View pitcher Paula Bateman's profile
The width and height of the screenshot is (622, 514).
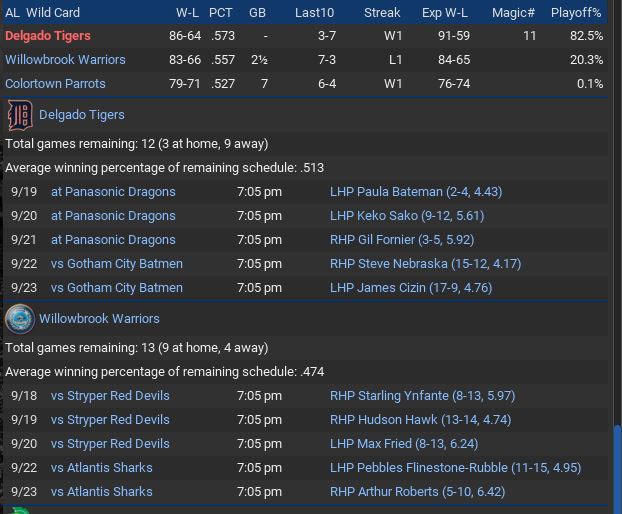tap(416, 192)
